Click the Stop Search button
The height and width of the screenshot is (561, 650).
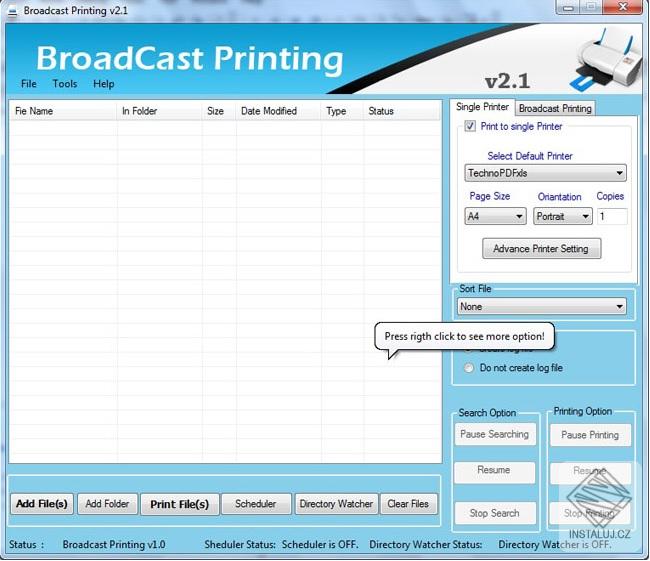click(495, 513)
